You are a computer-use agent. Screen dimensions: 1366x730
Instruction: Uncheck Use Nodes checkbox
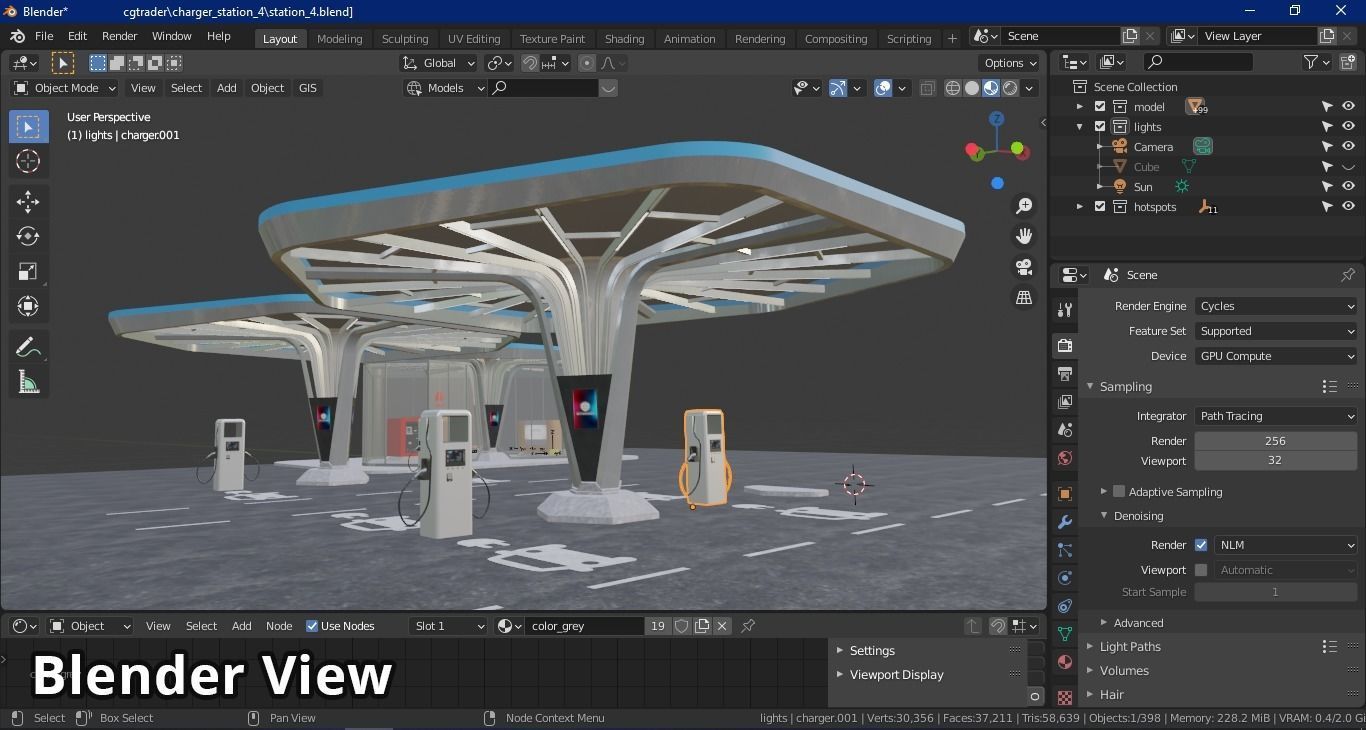pos(312,626)
